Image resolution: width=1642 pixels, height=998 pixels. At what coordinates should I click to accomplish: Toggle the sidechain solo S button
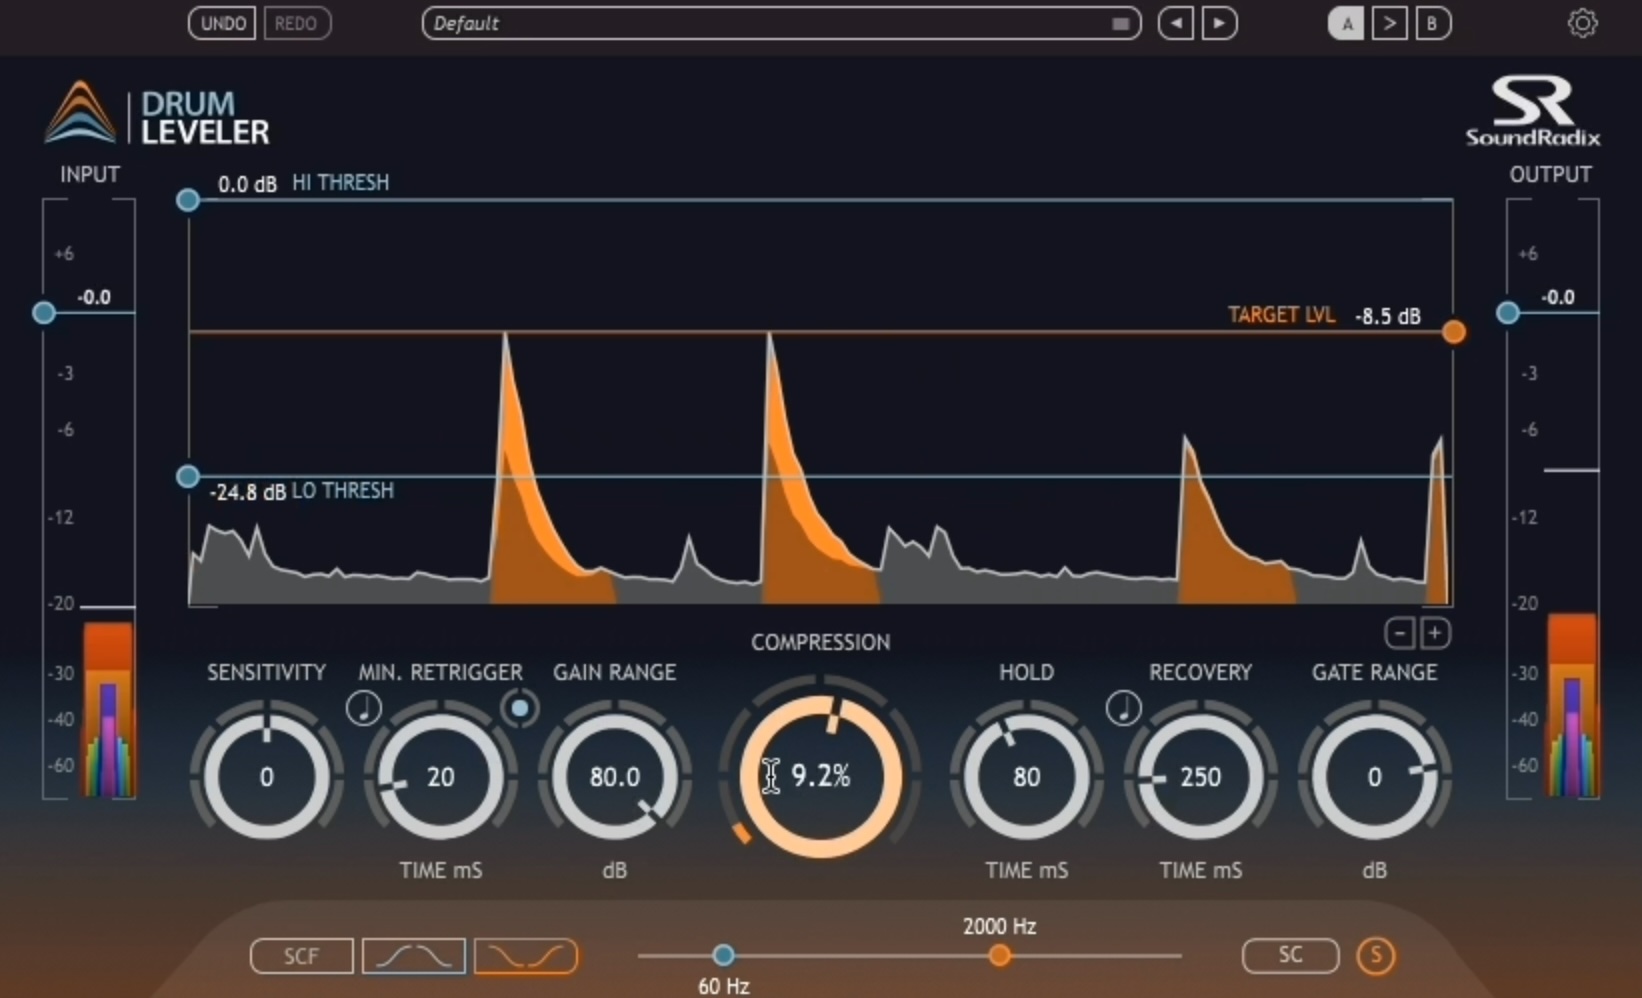[x=1376, y=956]
